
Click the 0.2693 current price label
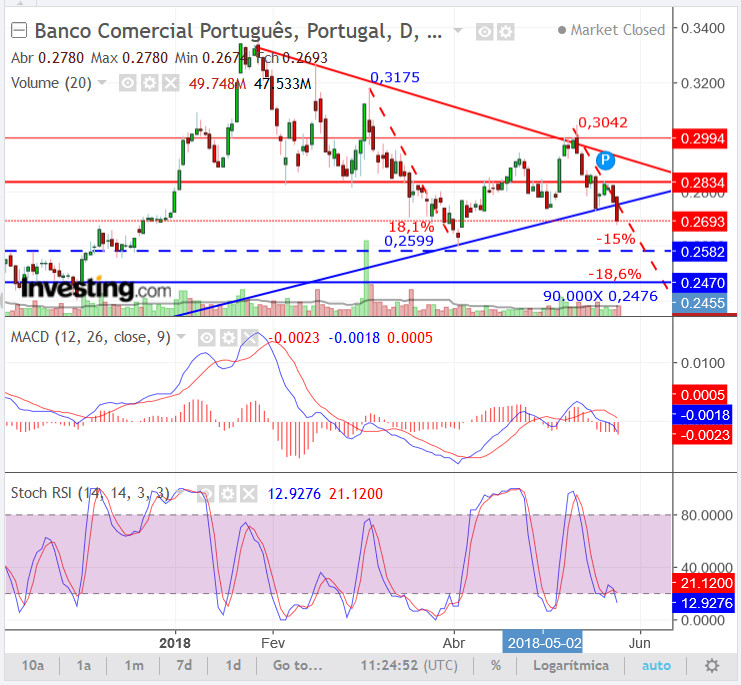click(700, 221)
